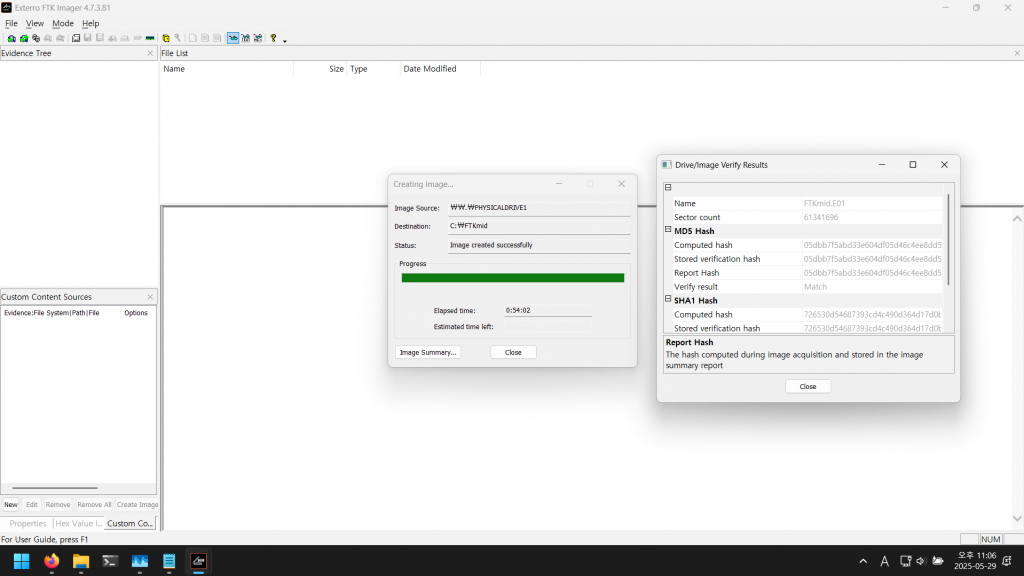Click Evidence:File System|Path|File column header
The height and width of the screenshot is (576, 1024).
coord(61,313)
